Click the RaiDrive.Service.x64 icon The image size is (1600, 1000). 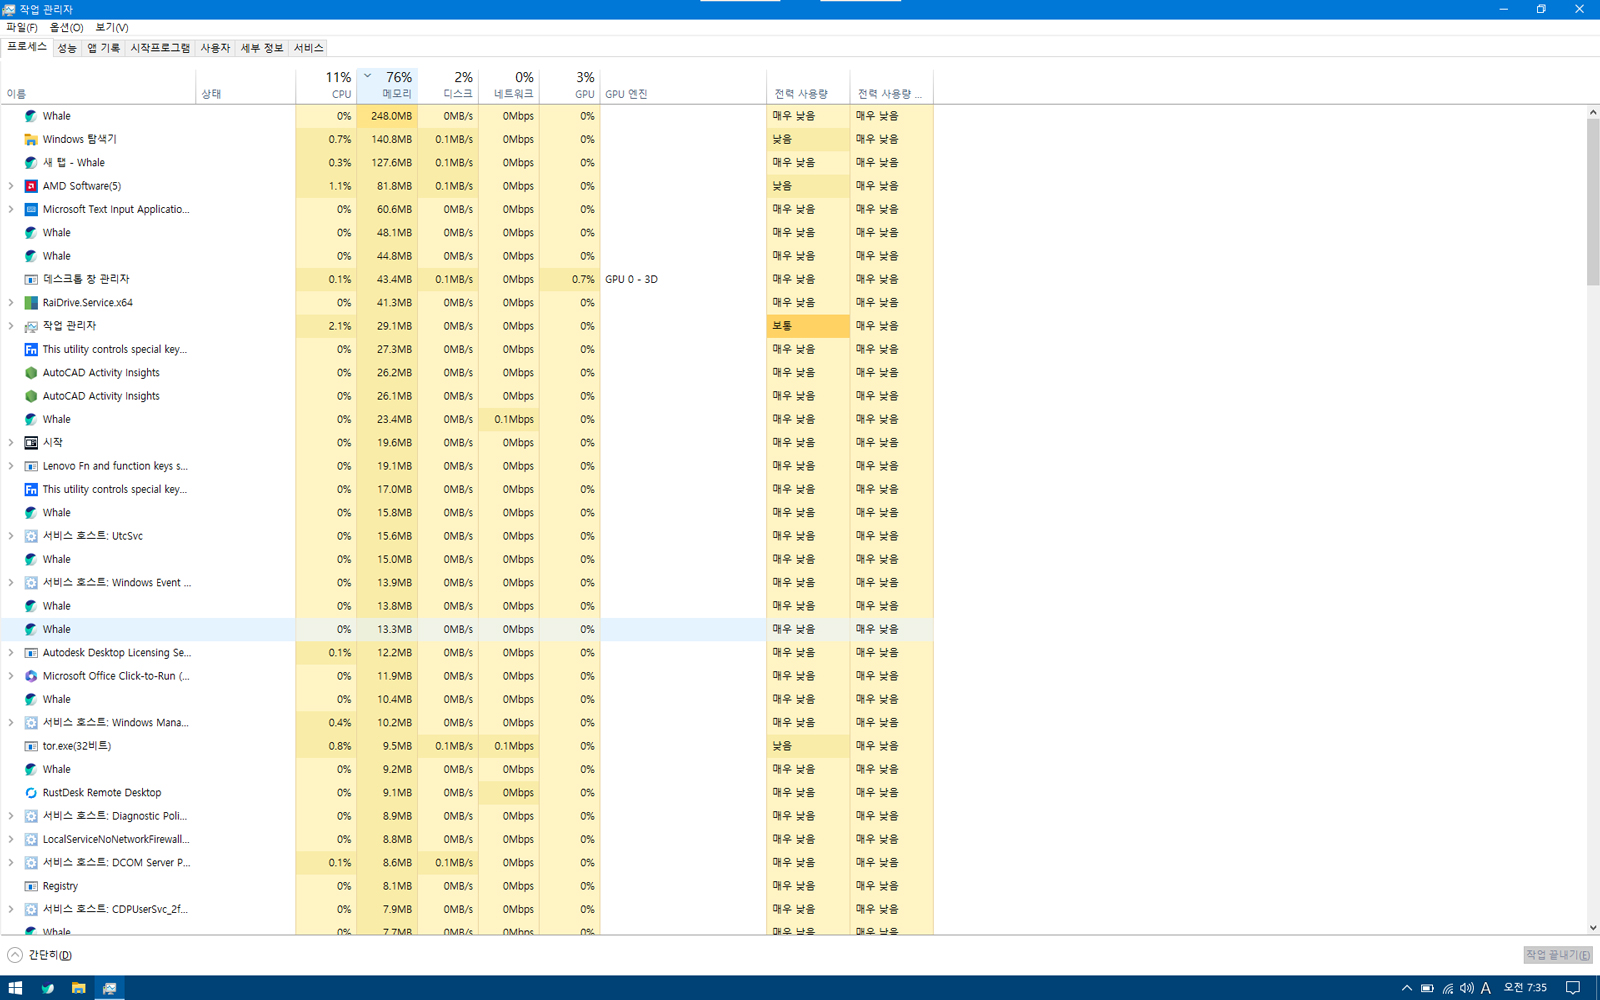click(x=31, y=302)
